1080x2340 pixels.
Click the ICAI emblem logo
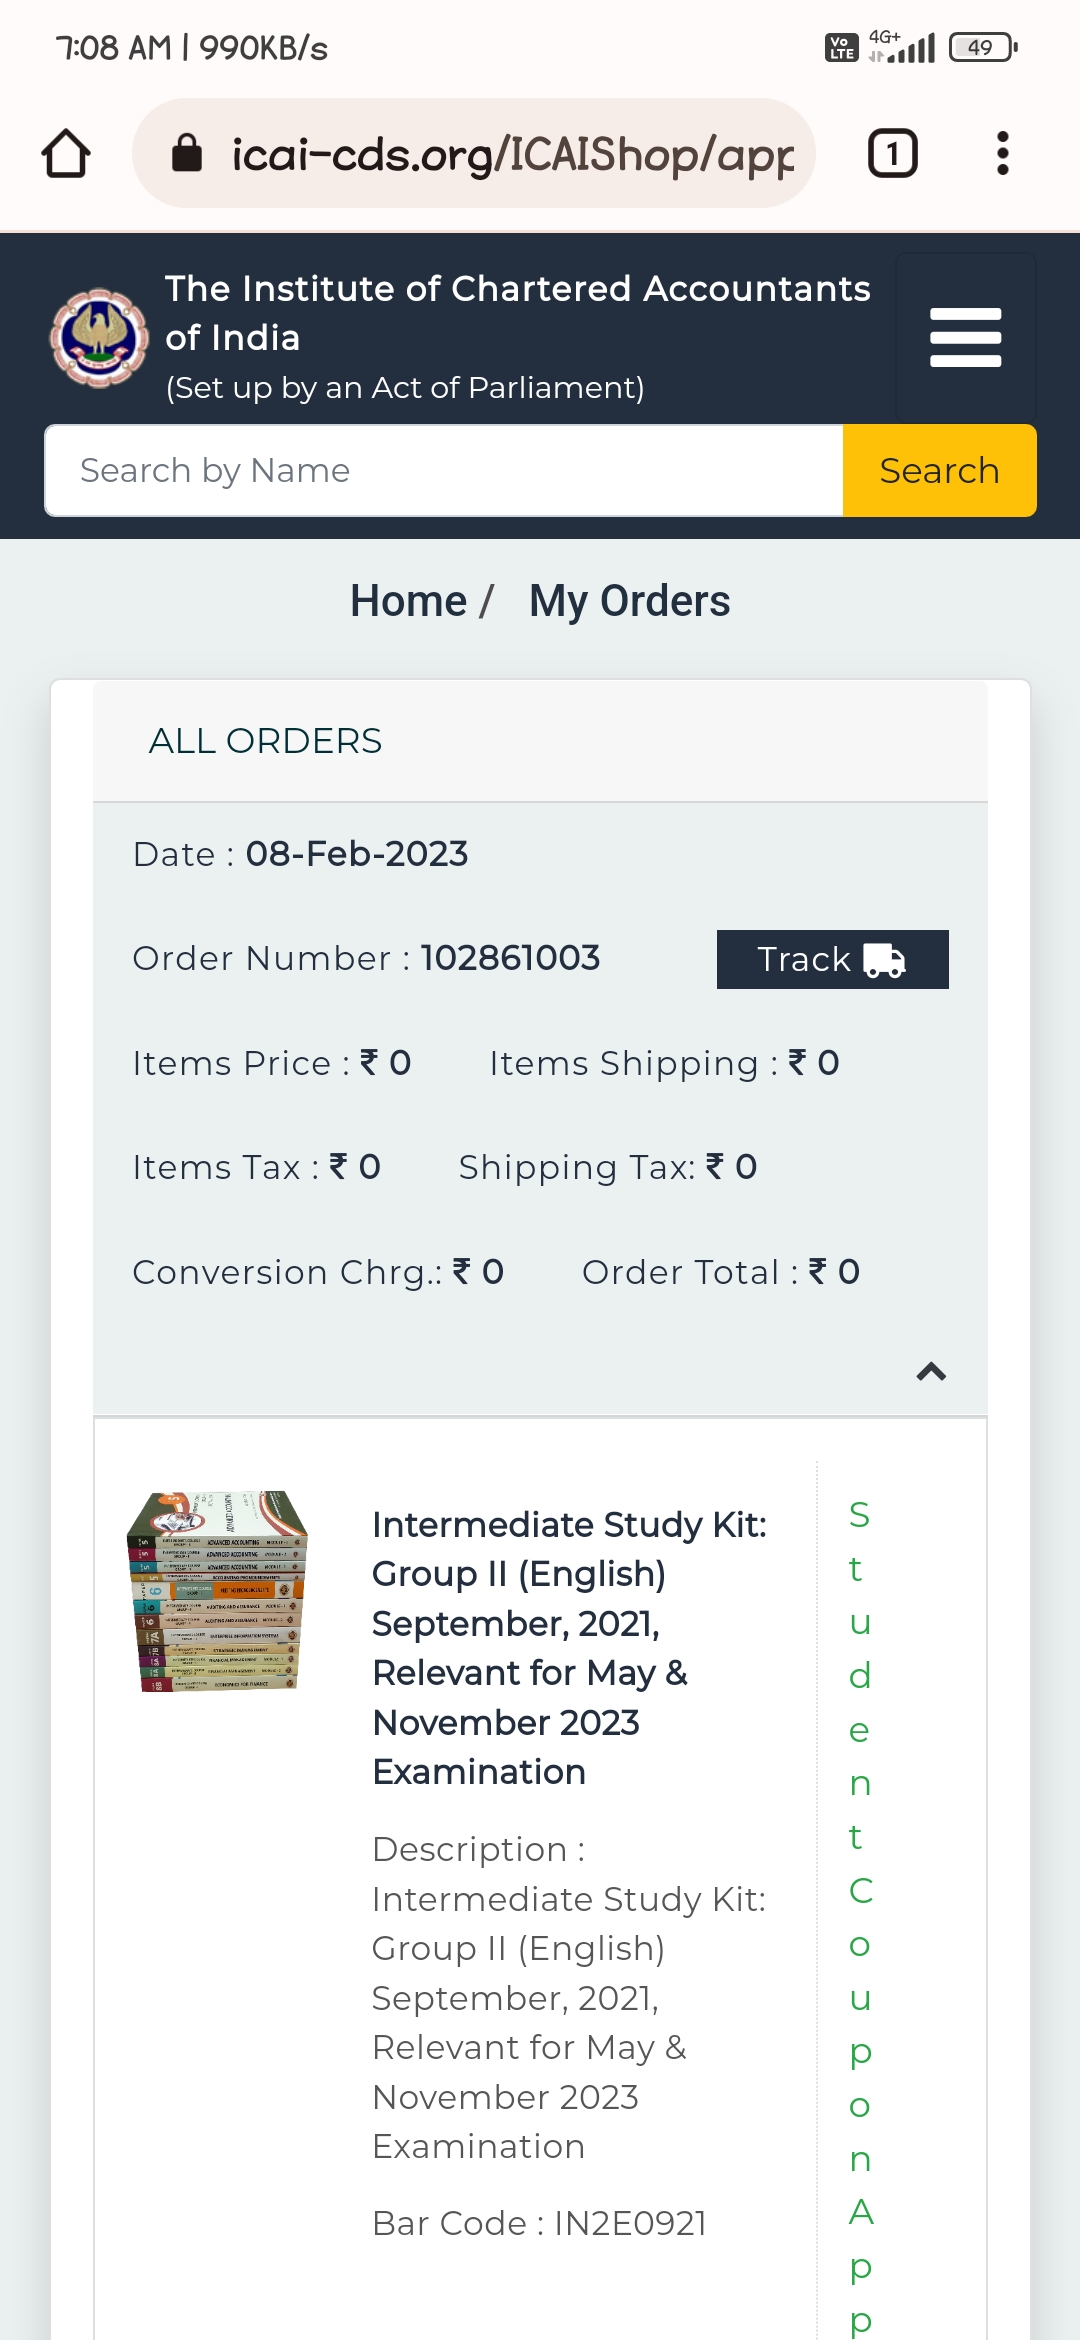[99, 338]
